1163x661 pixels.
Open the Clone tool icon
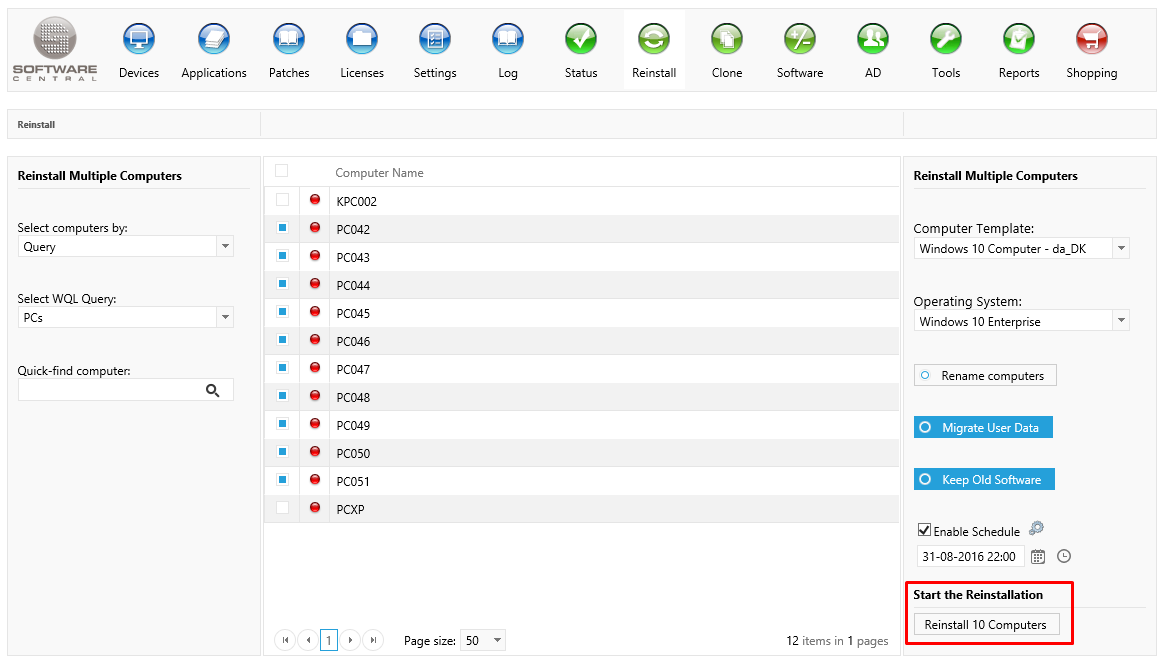coord(727,40)
